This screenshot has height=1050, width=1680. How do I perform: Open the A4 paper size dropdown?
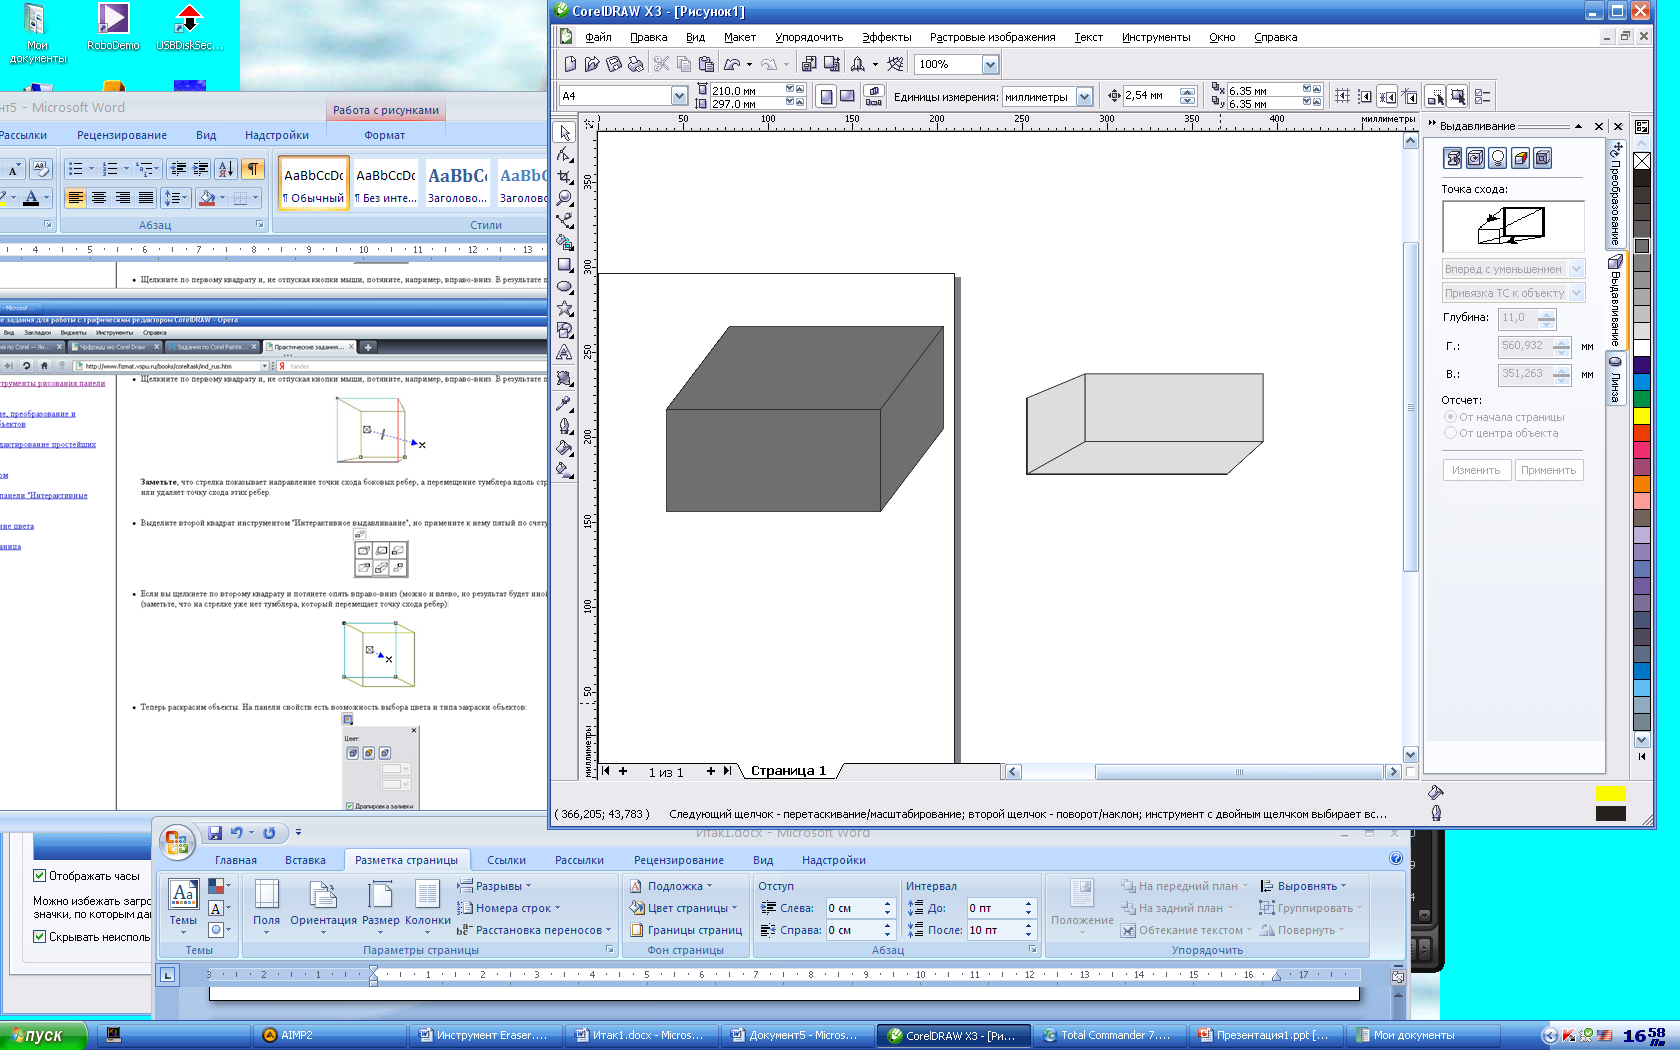pyautogui.click(x=679, y=96)
